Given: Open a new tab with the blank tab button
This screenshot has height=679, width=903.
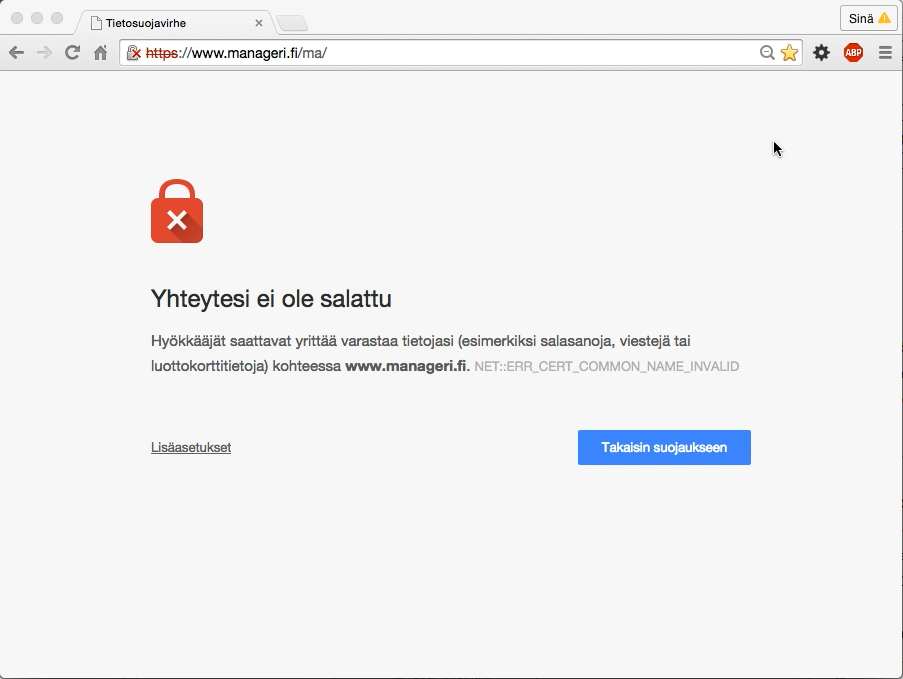Looking at the screenshot, I should click(x=291, y=23).
